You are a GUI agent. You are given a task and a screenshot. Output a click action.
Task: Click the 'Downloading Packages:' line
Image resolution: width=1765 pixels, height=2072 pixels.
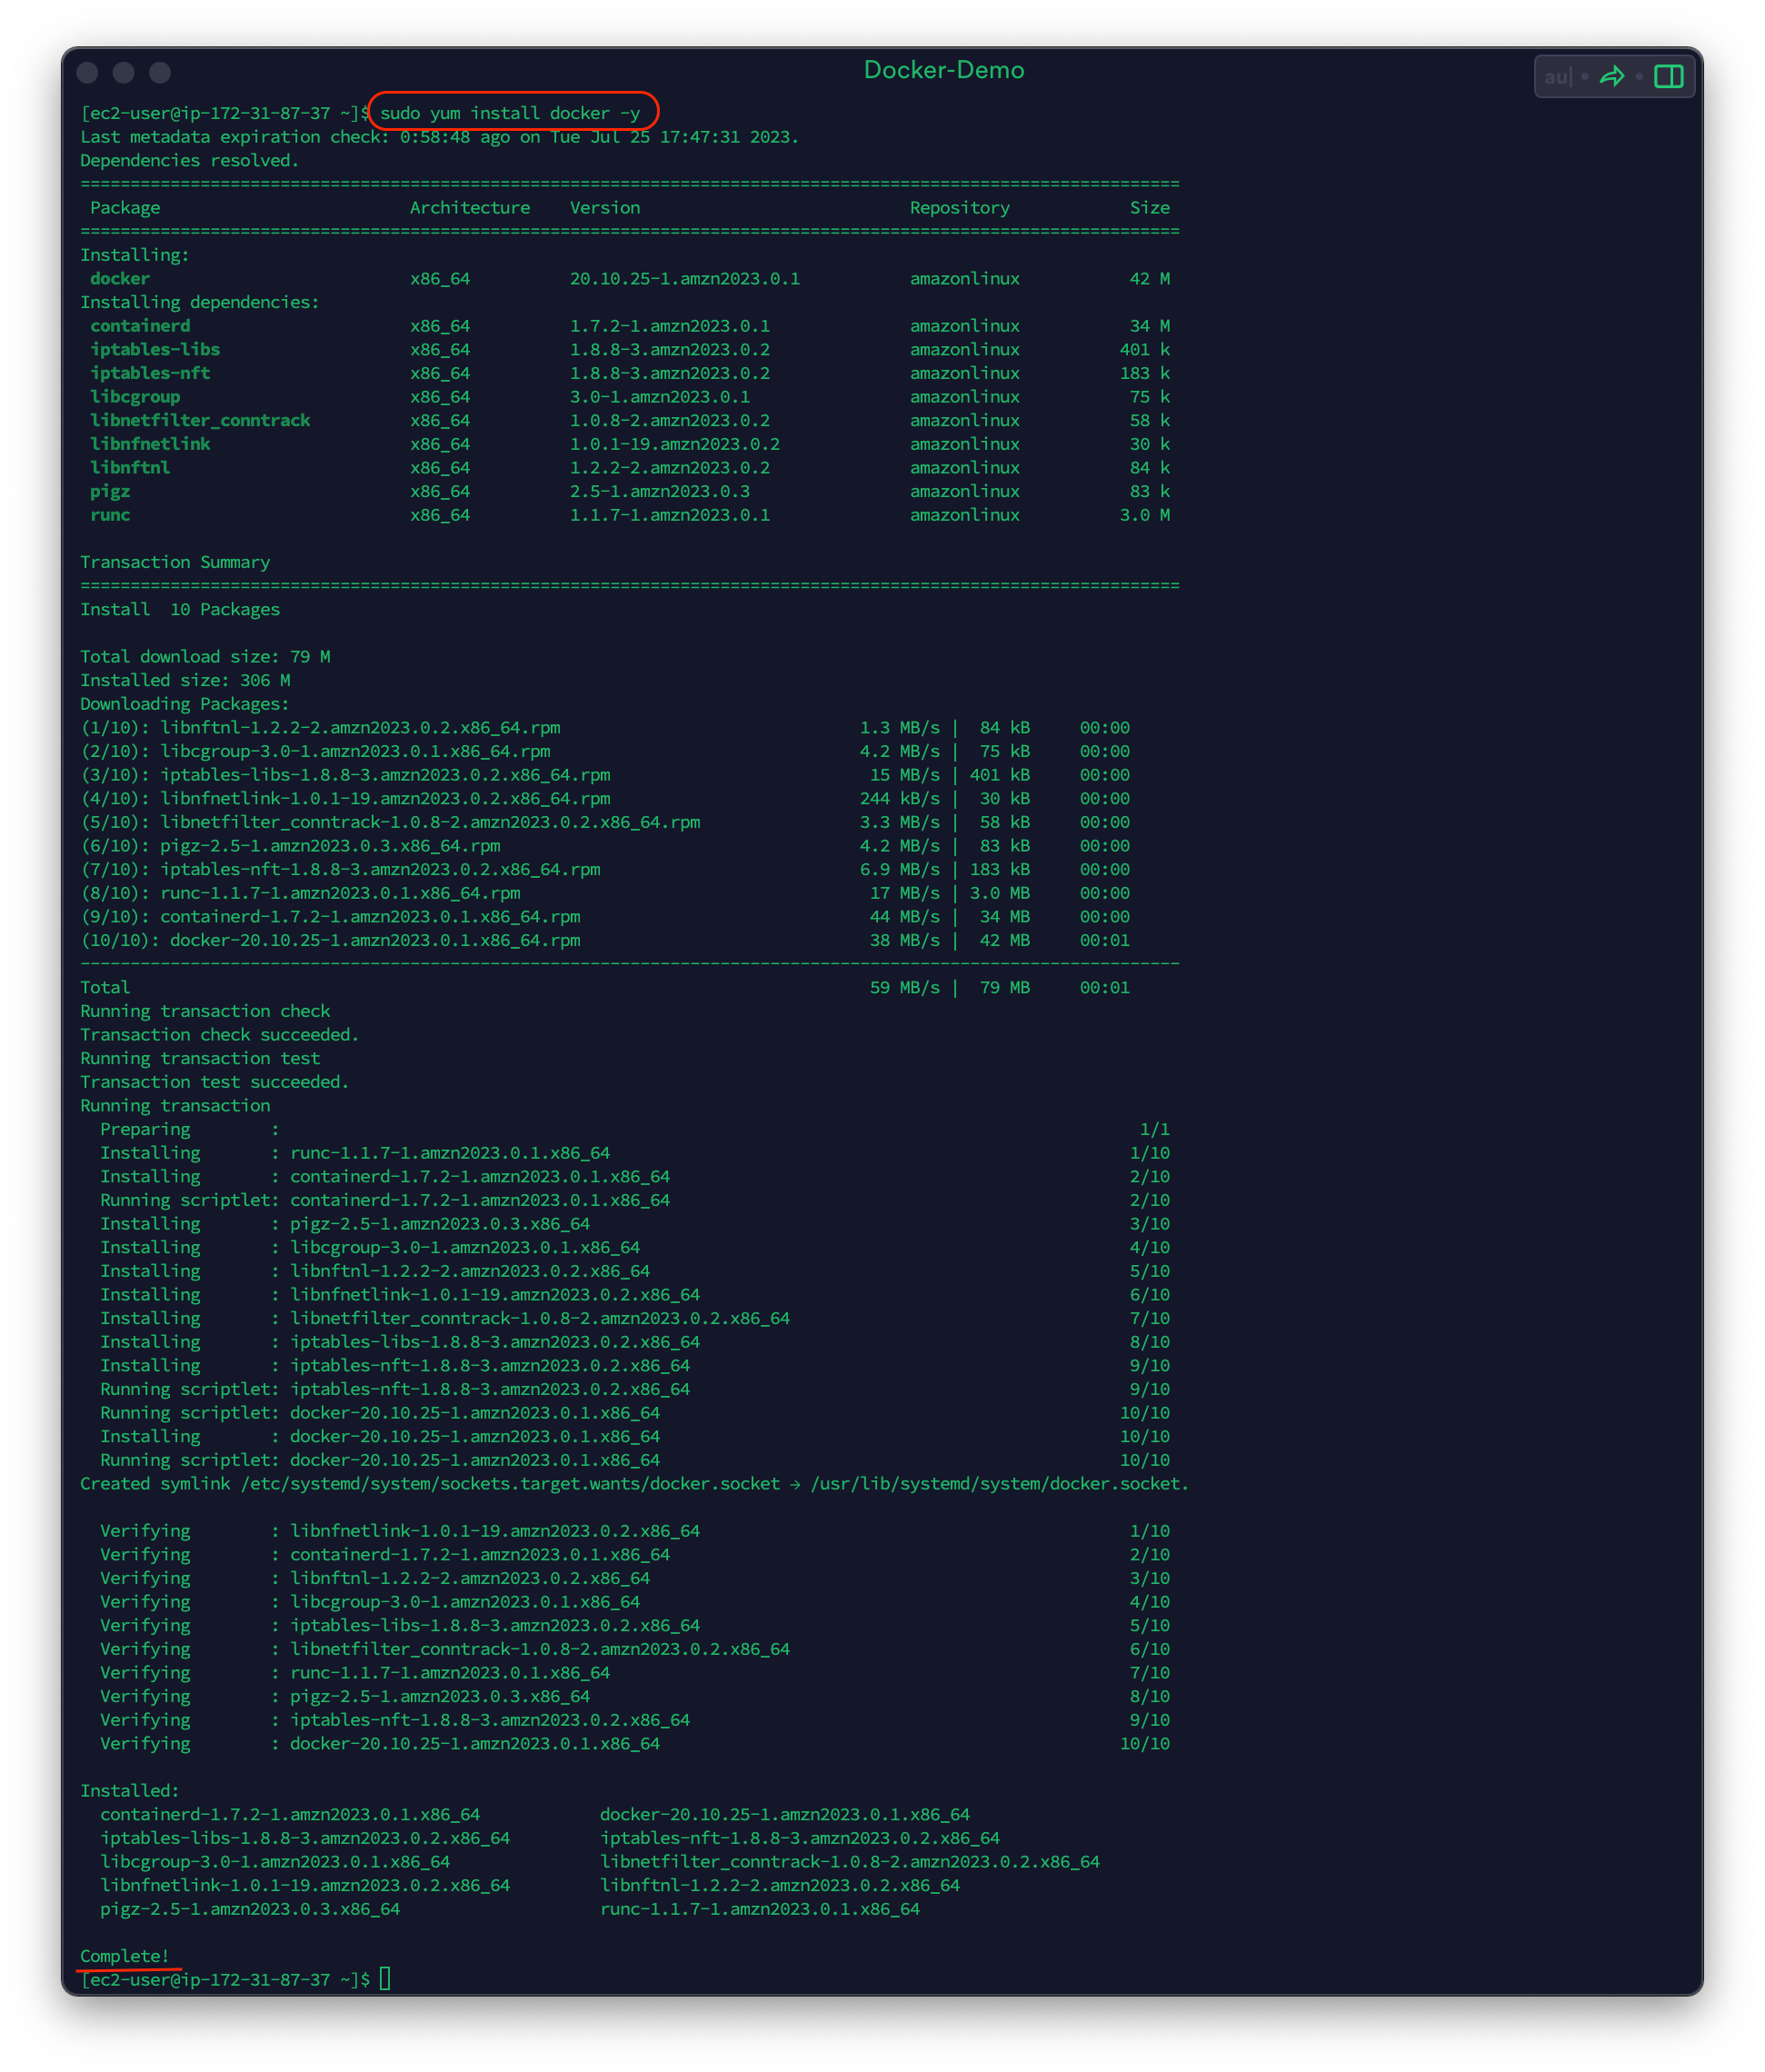[x=185, y=704]
